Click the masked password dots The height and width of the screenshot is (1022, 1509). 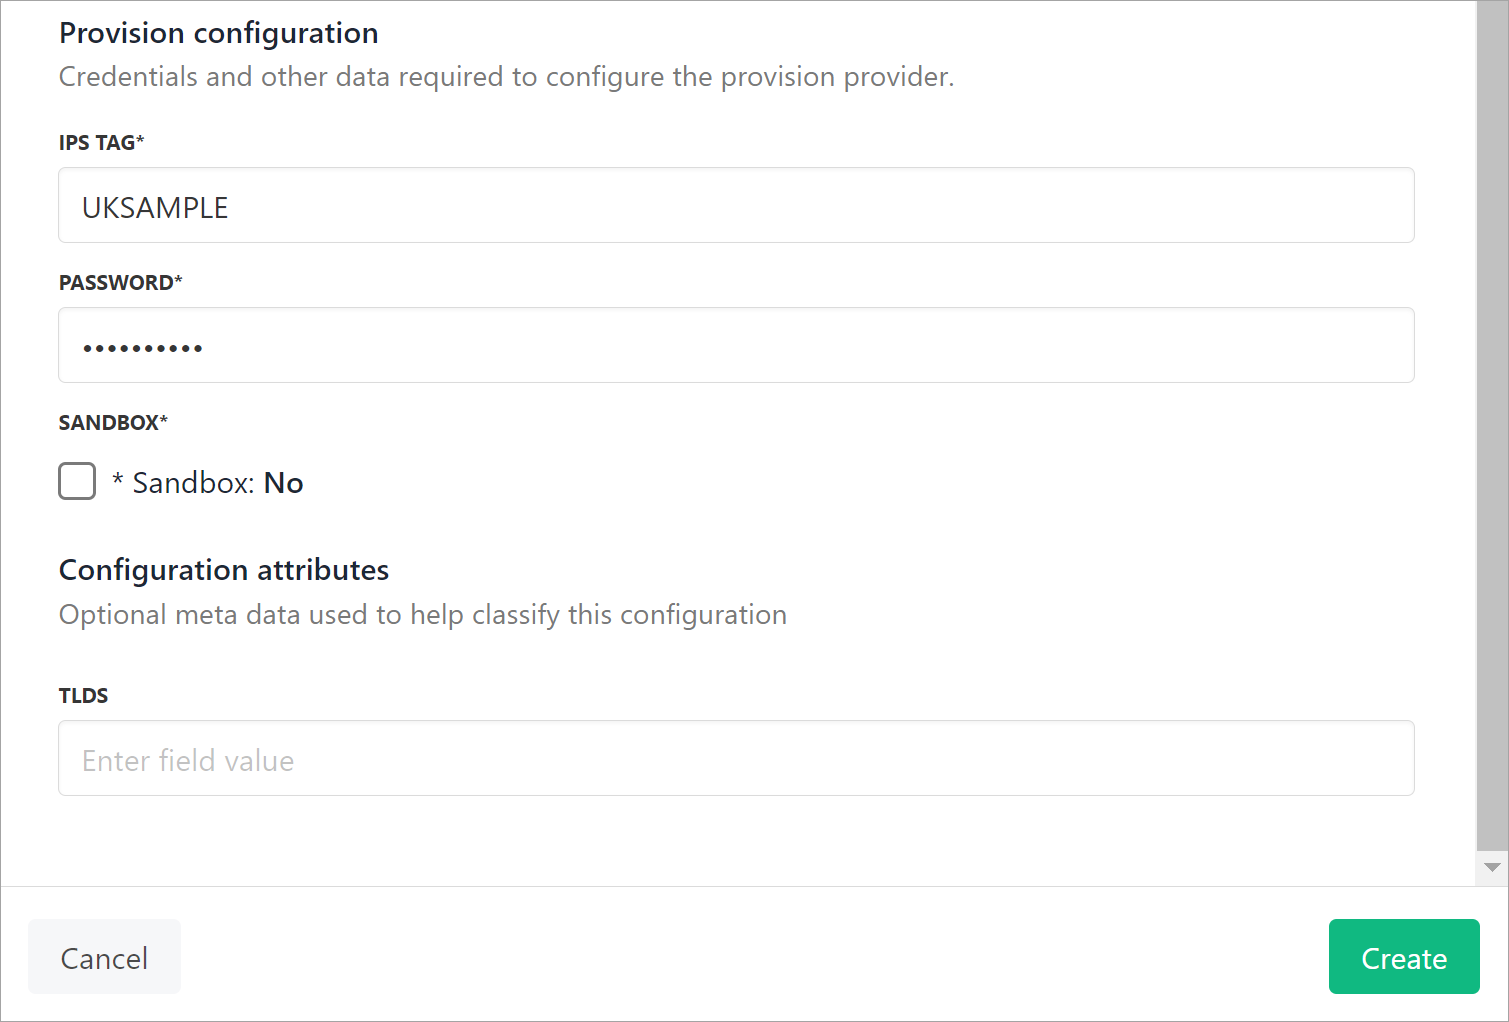click(143, 348)
